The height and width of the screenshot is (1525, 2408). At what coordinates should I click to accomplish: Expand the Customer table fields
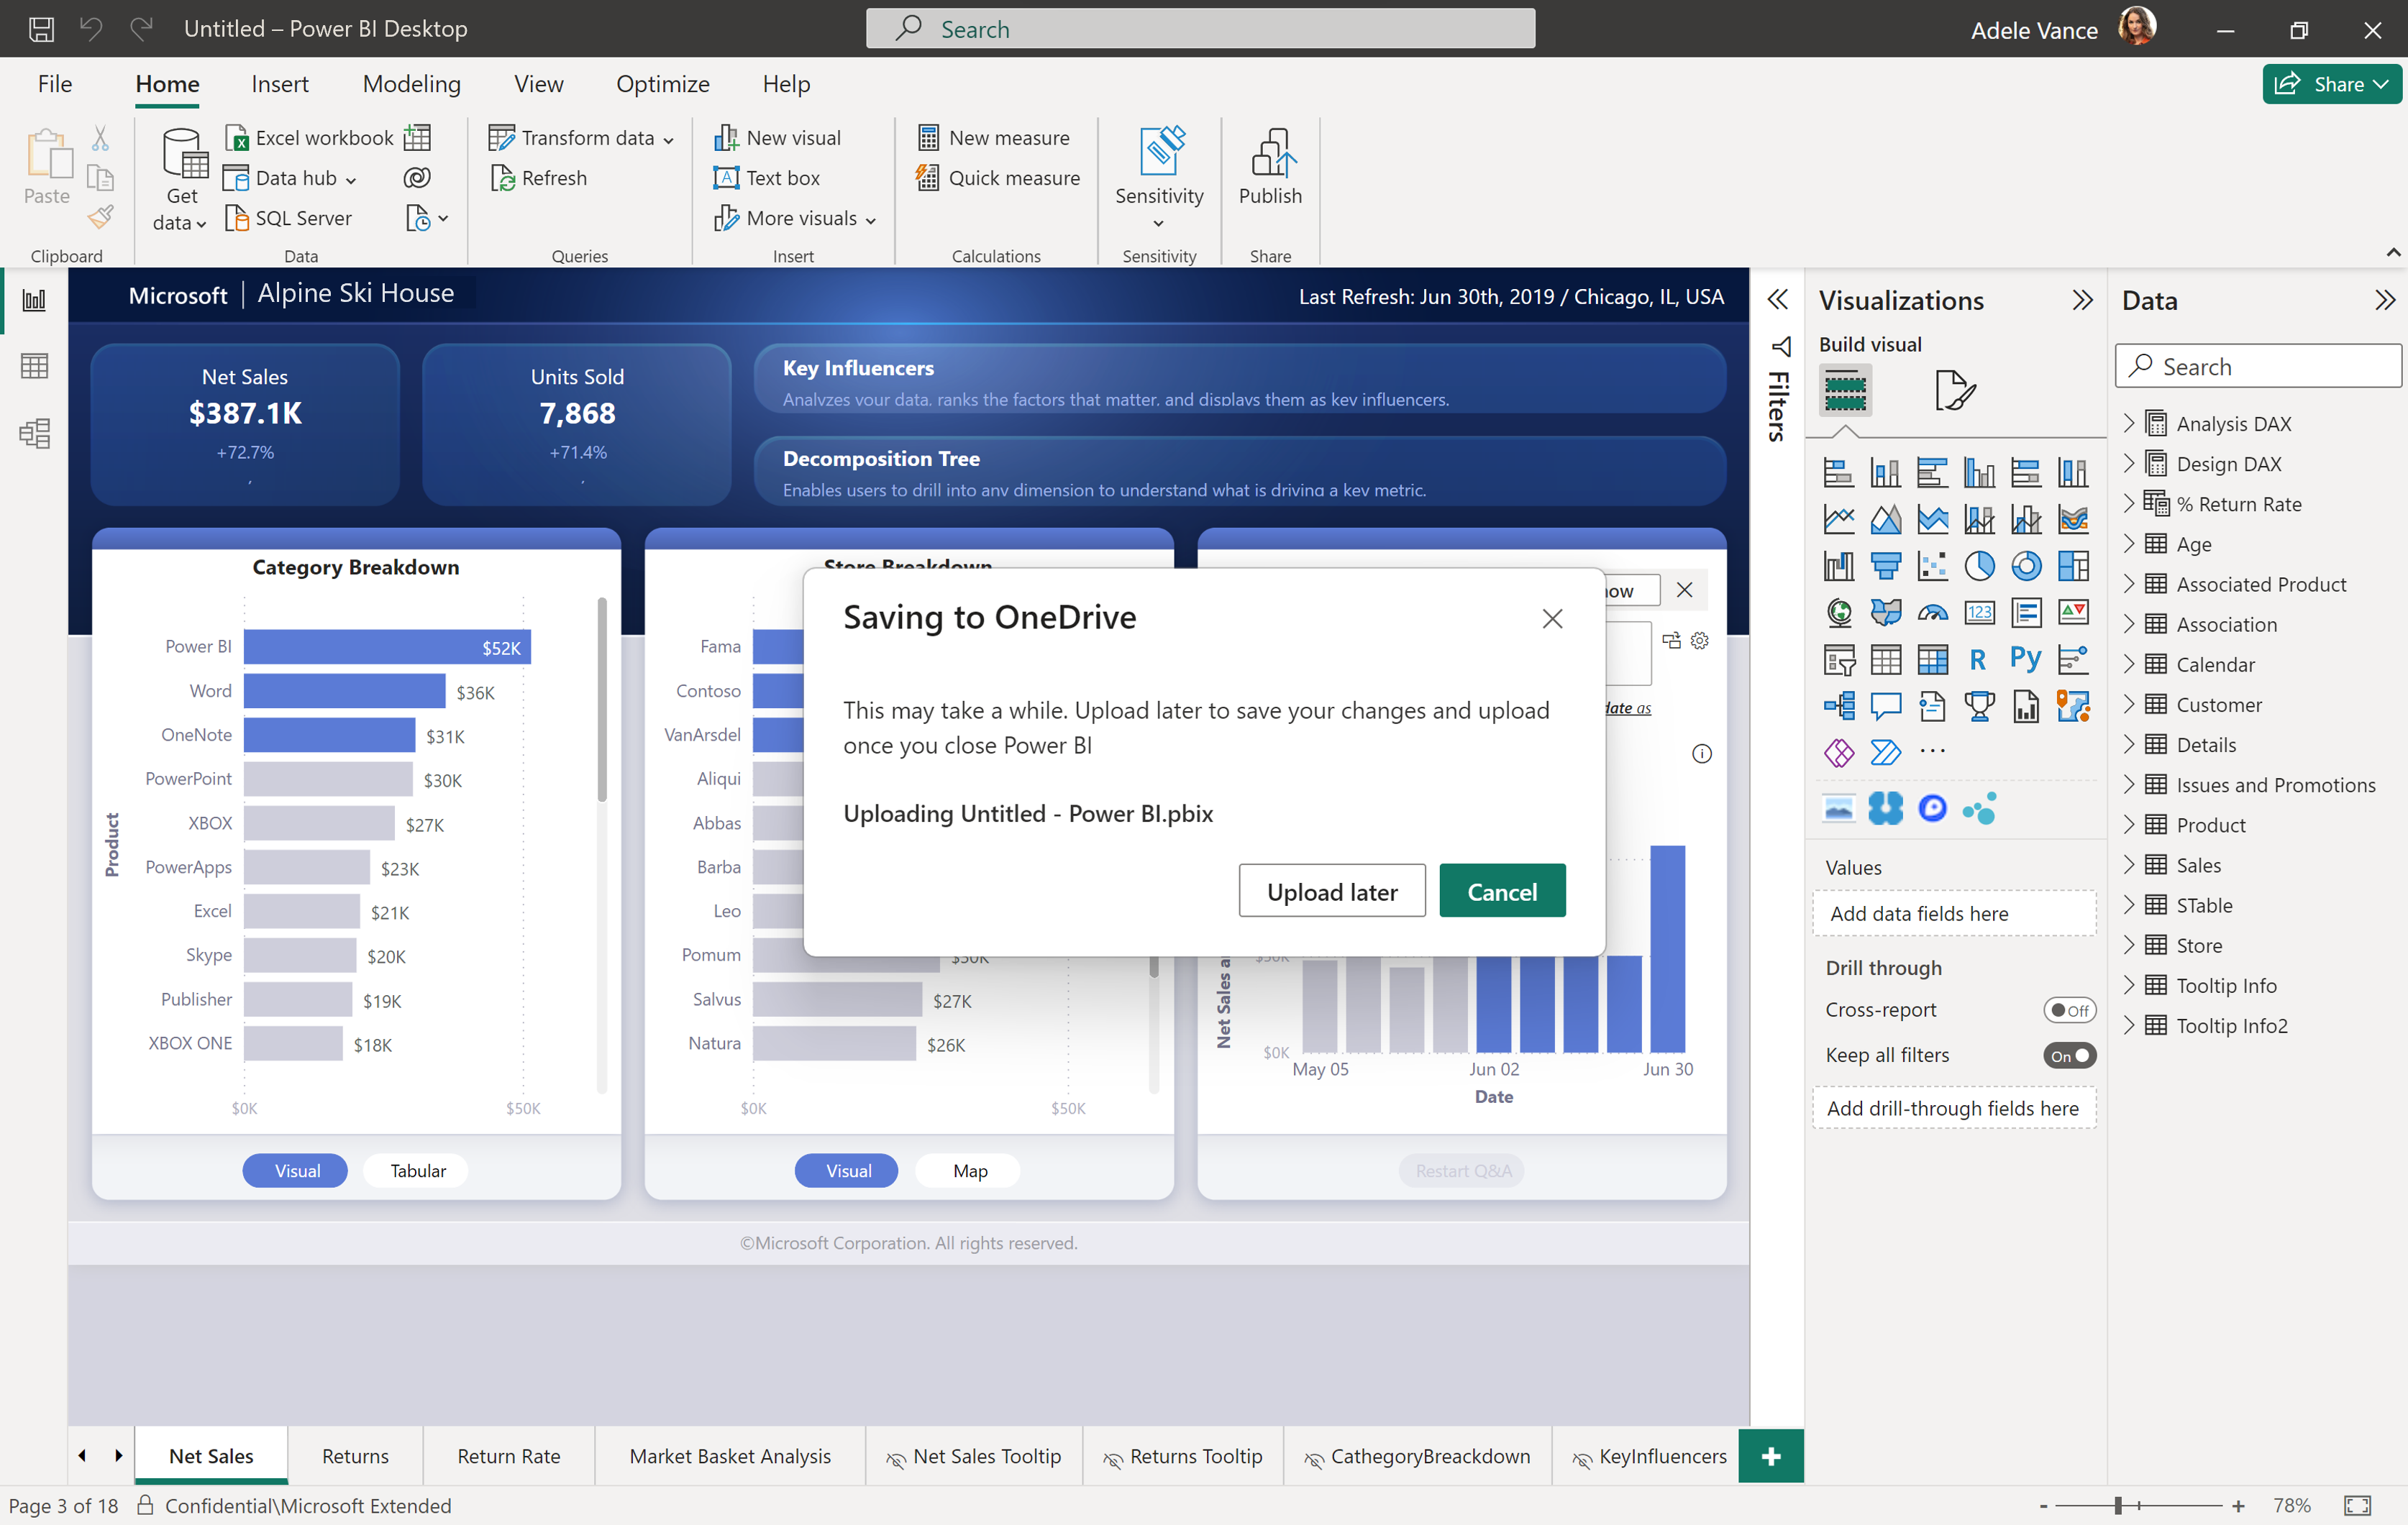click(x=2129, y=705)
